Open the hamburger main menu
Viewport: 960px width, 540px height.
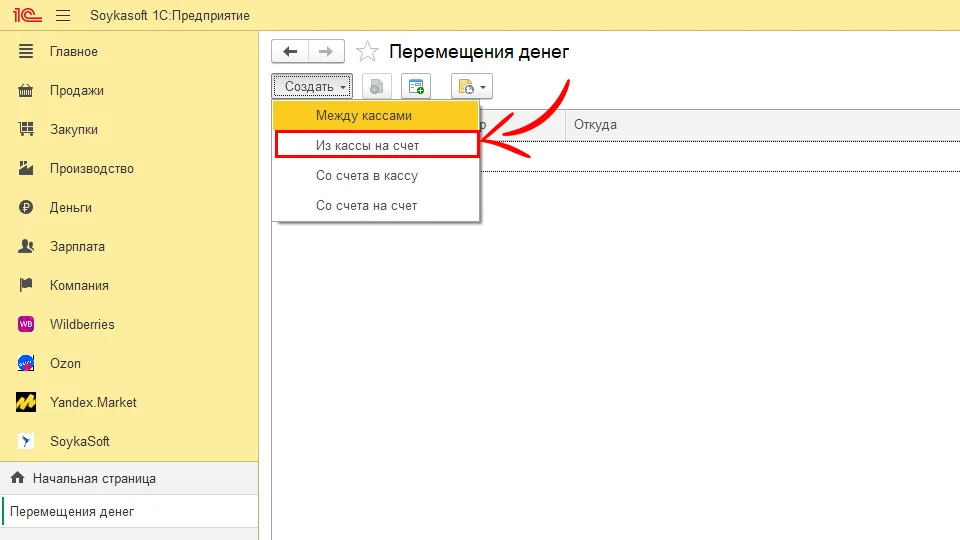click(63, 15)
